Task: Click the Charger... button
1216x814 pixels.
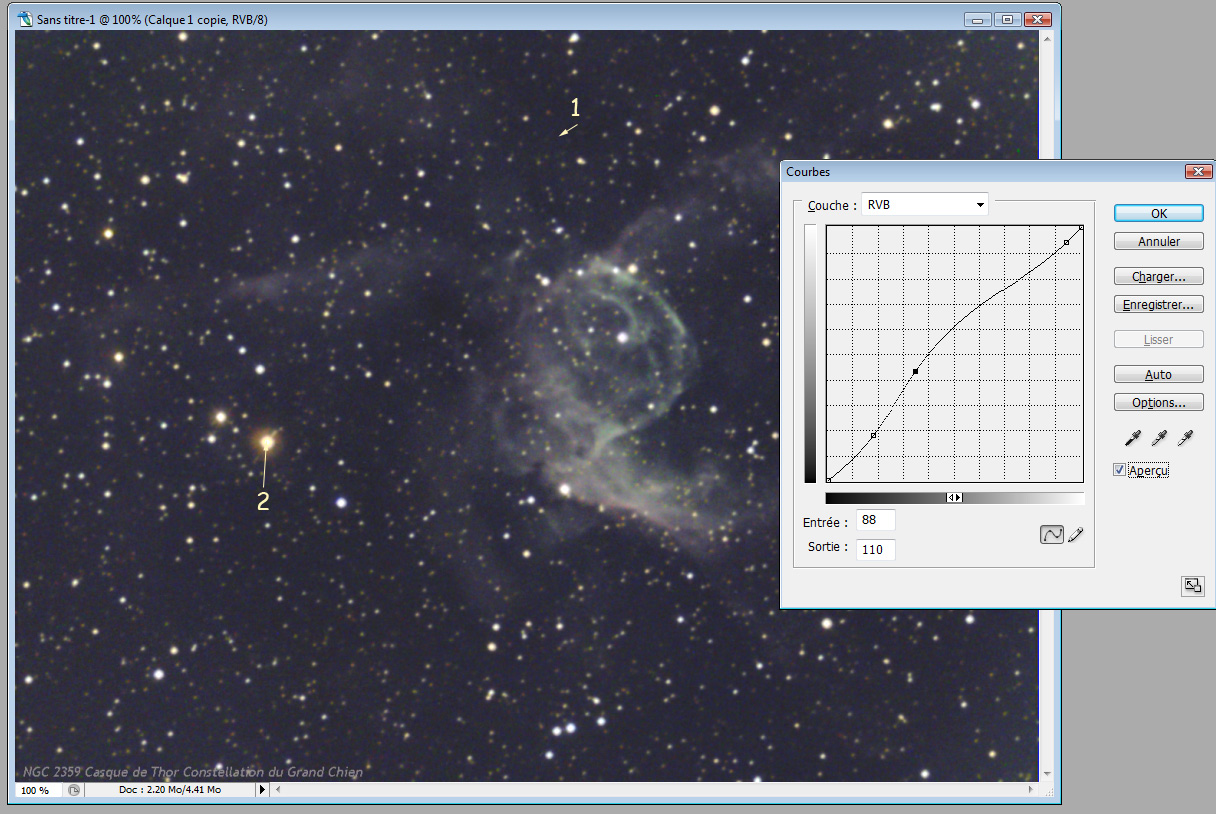Action: 1158,276
